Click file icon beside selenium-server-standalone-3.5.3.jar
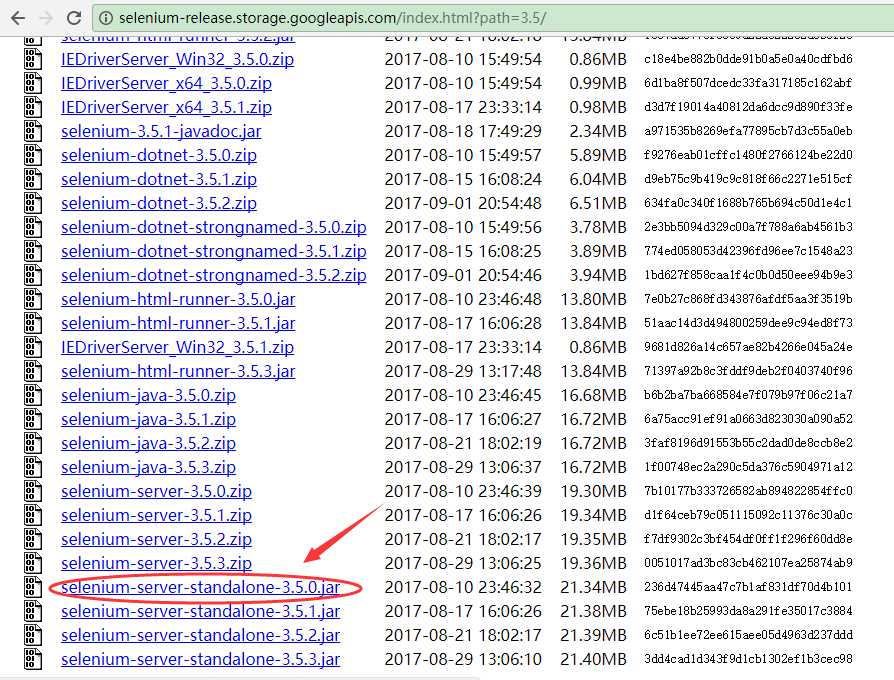894x680 pixels. tap(33, 659)
